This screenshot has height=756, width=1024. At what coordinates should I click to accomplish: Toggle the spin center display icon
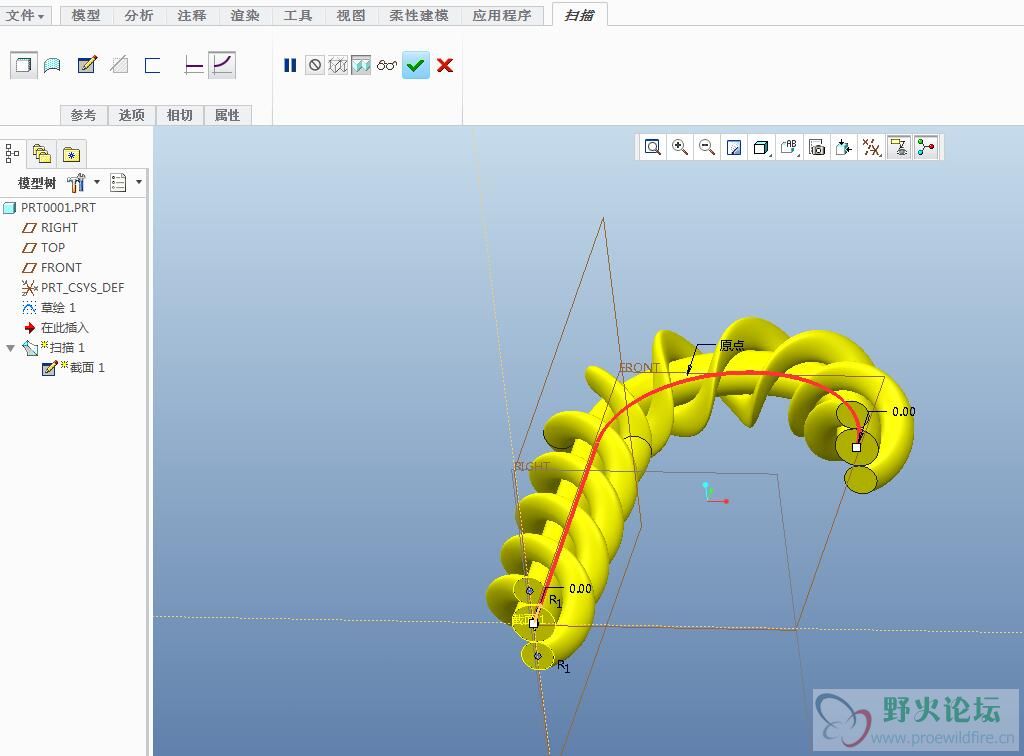tap(926, 148)
